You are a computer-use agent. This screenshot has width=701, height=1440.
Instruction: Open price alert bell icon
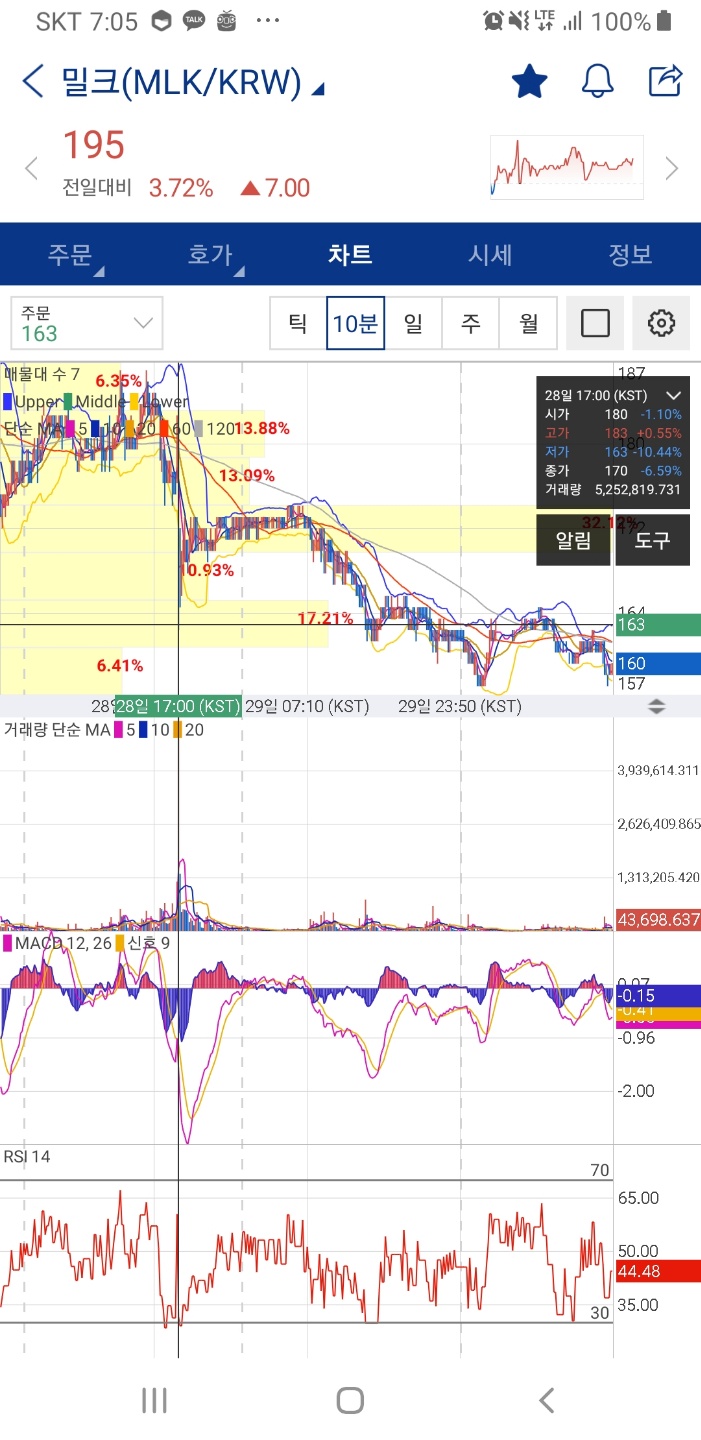click(598, 81)
